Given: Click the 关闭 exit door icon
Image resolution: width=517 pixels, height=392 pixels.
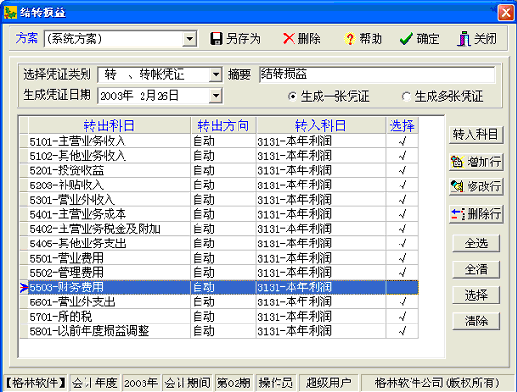Looking at the screenshot, I should [464, 39].
